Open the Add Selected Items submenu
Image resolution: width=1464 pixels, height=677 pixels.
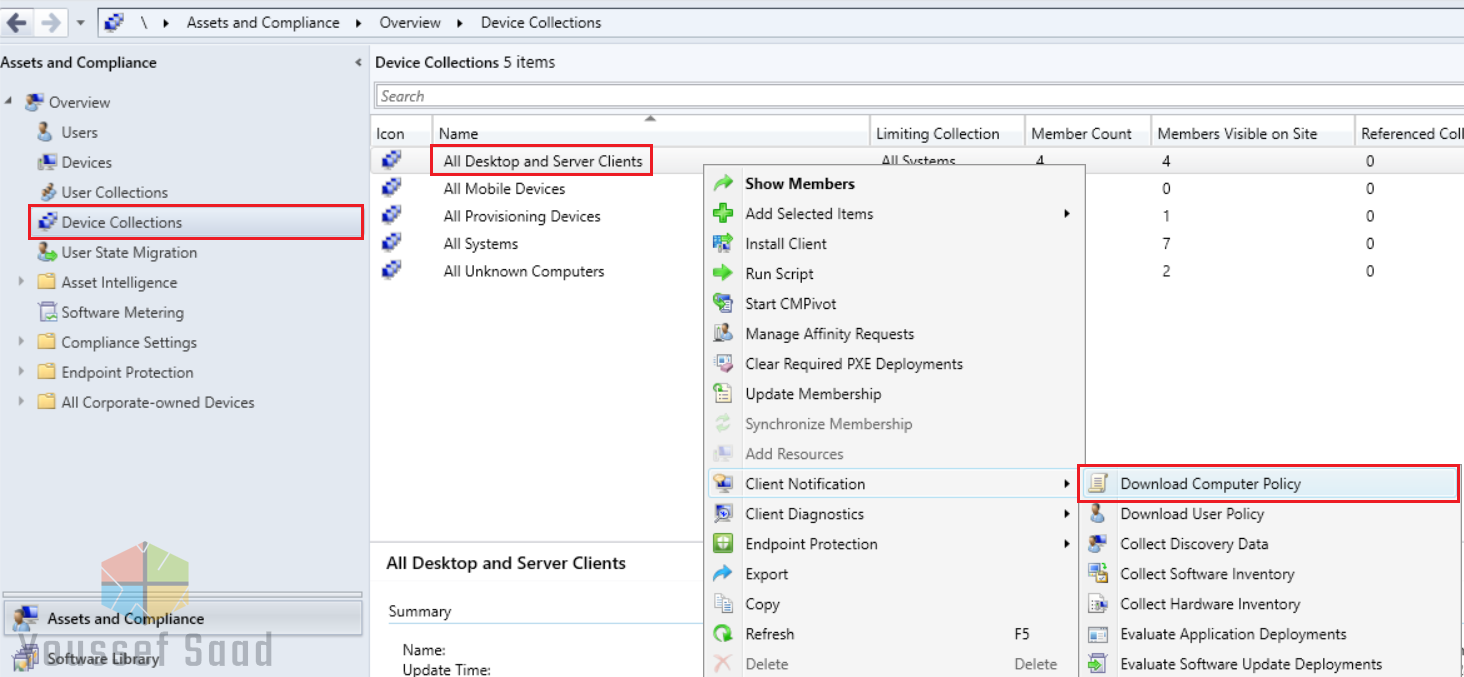(1066, 213)
